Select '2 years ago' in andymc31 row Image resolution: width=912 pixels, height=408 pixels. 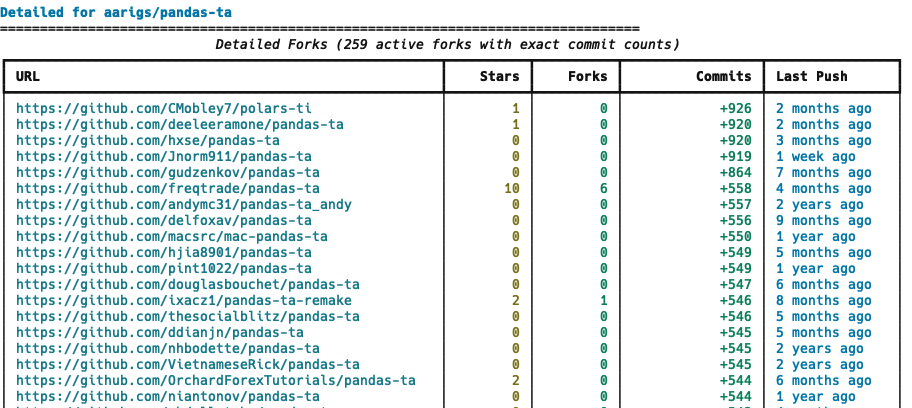tap(820, 204)
